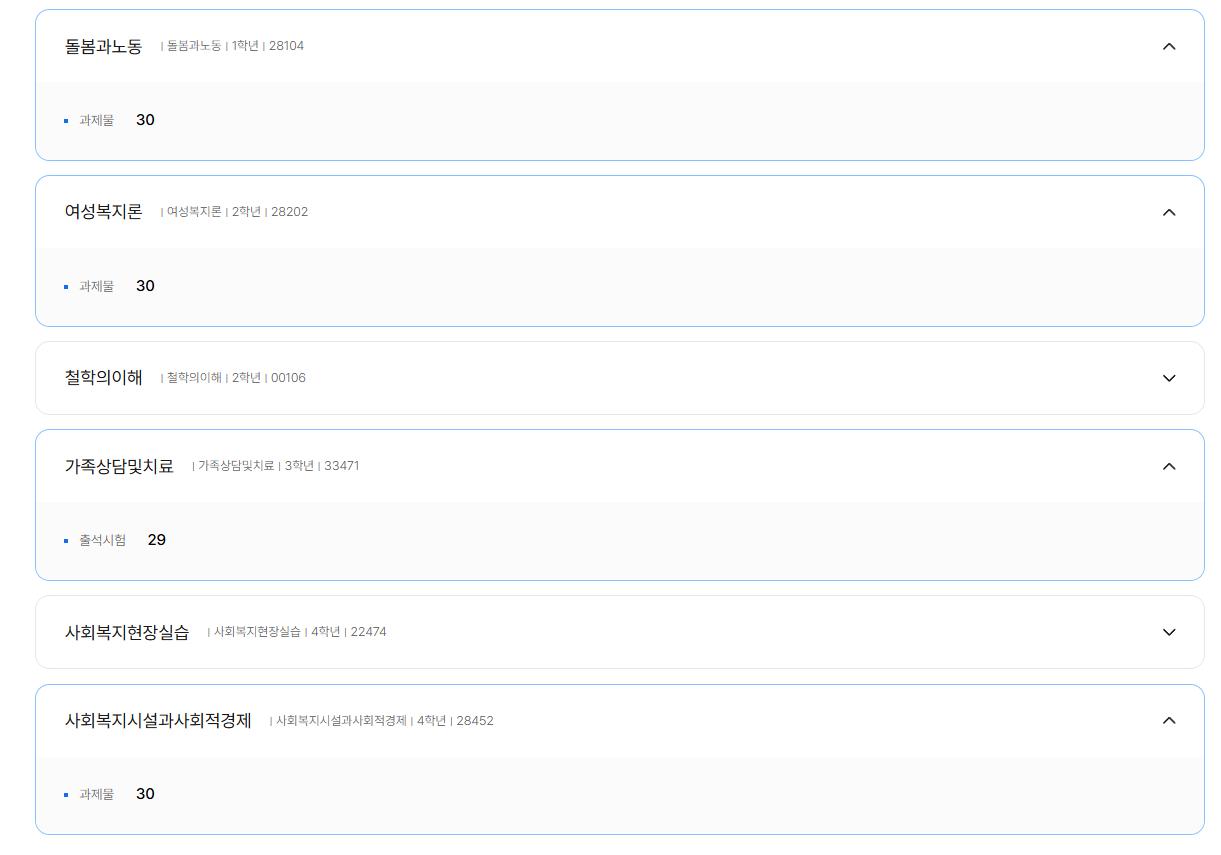Select the 출석시험 item under 가족상담및치료
The height and width of the screenshot is (855, 1221).
(x=103, y=540)
